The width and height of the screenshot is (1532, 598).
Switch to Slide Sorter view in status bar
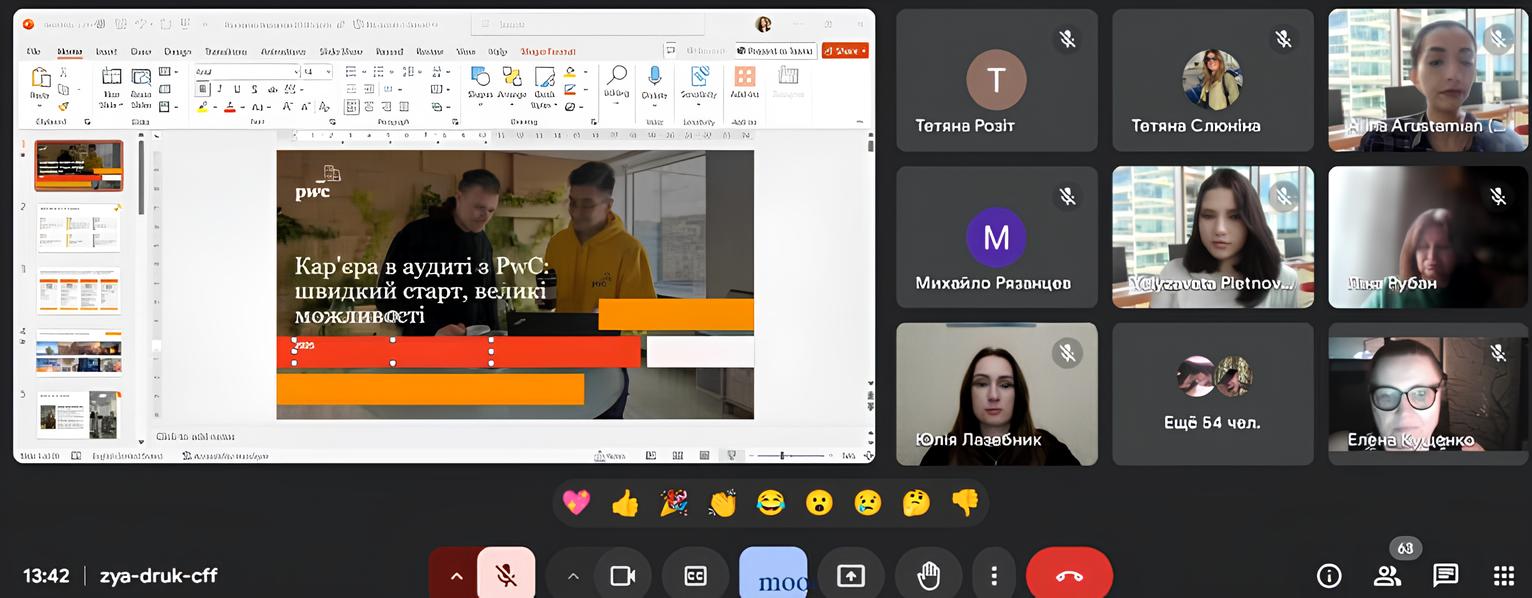click(x=677, y=455)
